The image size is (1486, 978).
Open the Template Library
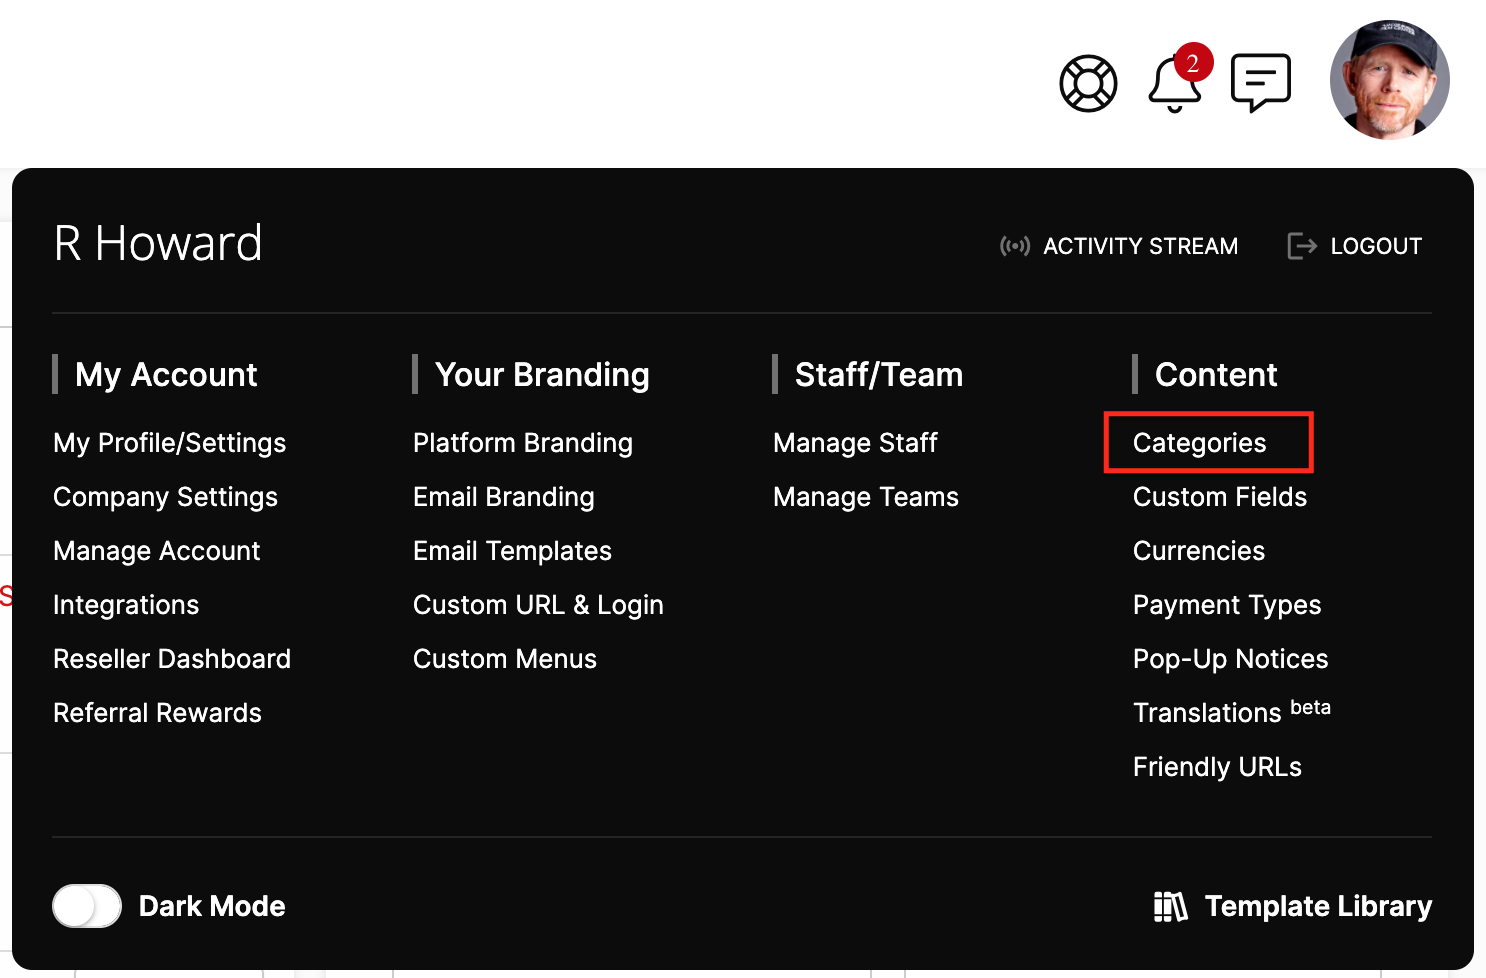click(x=1292, y=906)
